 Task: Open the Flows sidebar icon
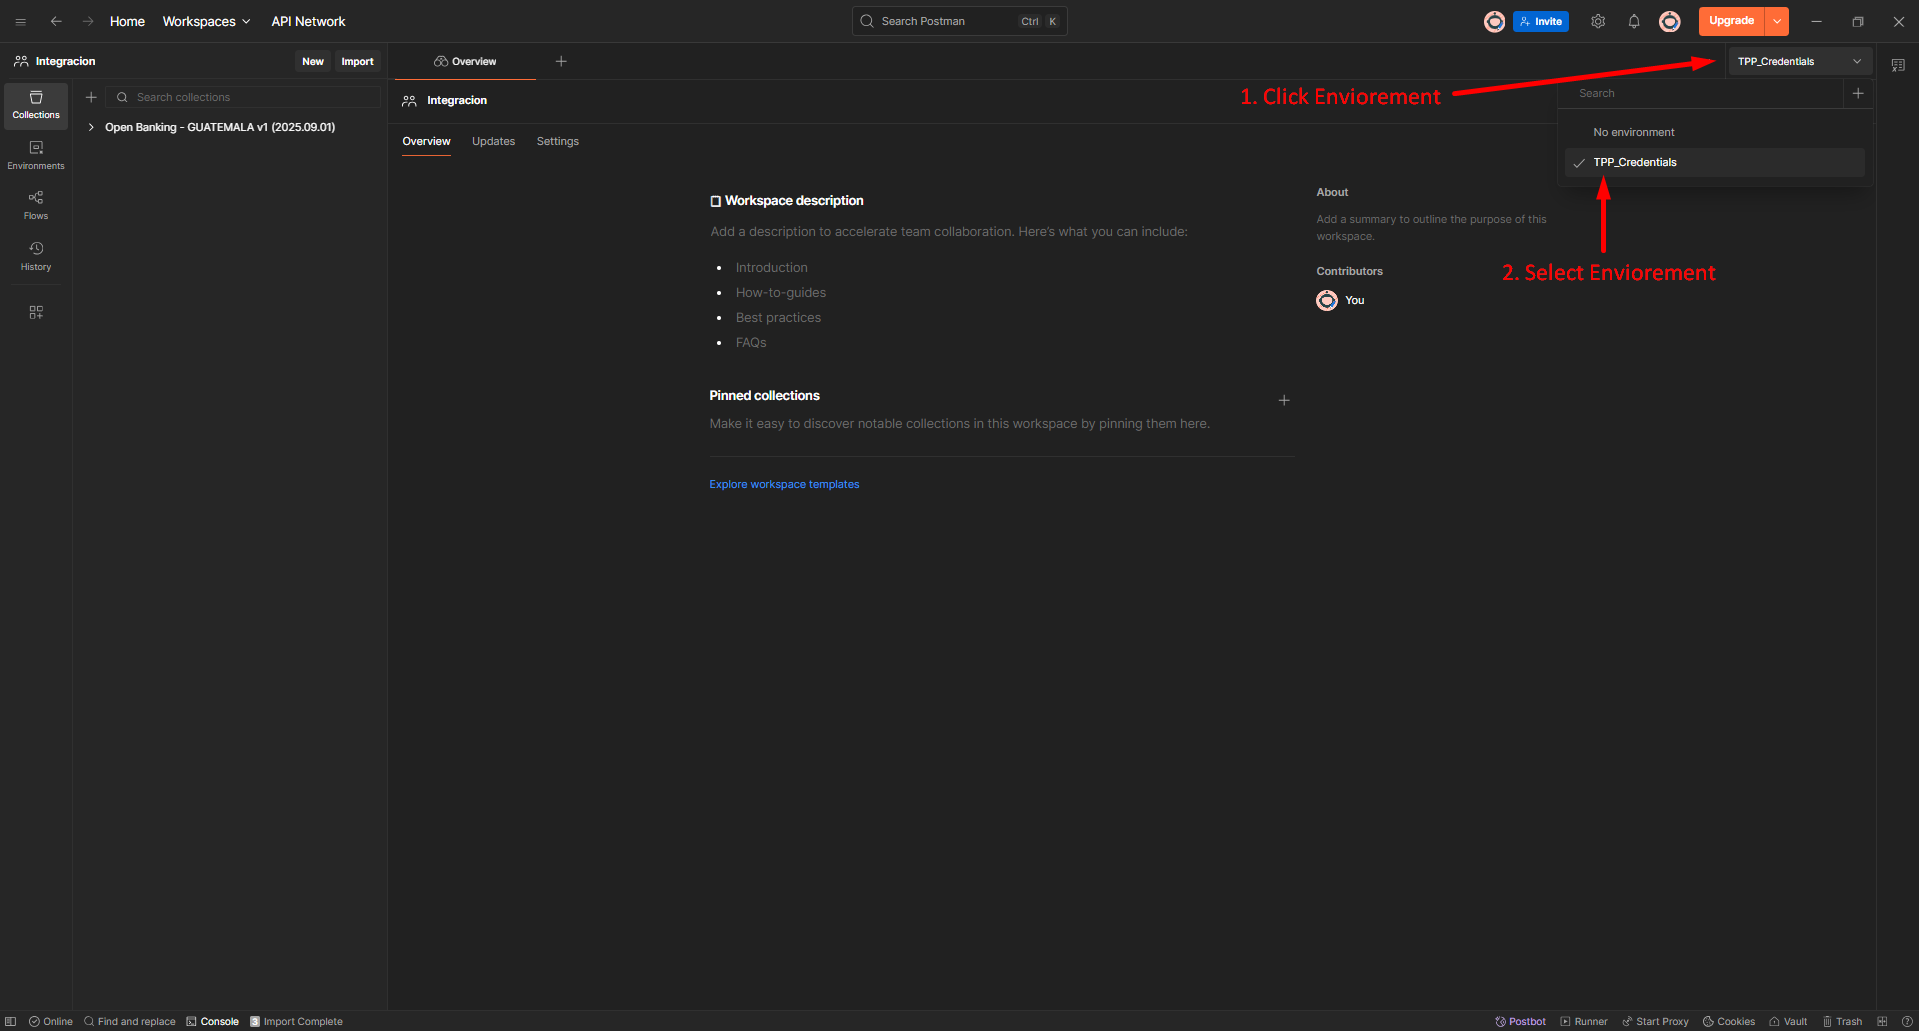click(x=36, y=205)
